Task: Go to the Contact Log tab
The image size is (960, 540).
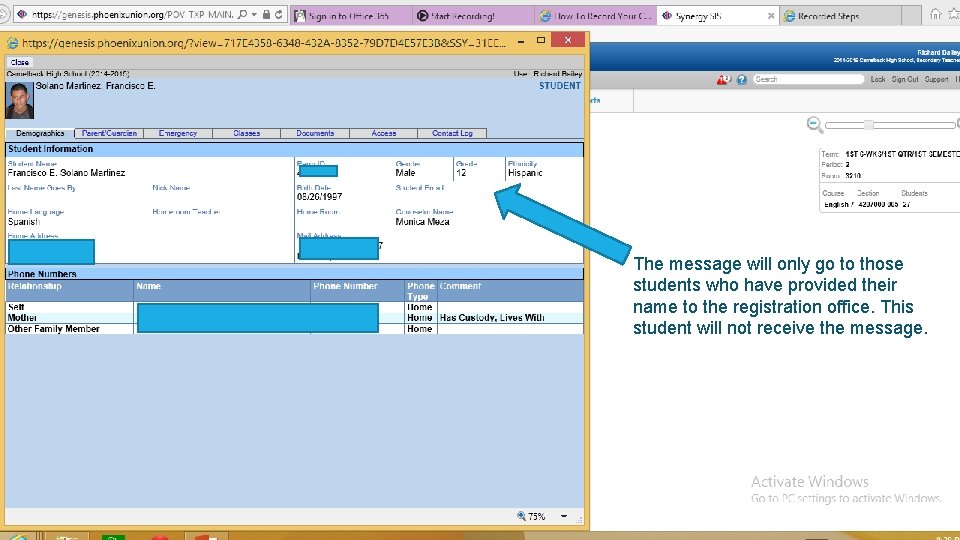Action: pyautogui.click(x=452, y=133)
